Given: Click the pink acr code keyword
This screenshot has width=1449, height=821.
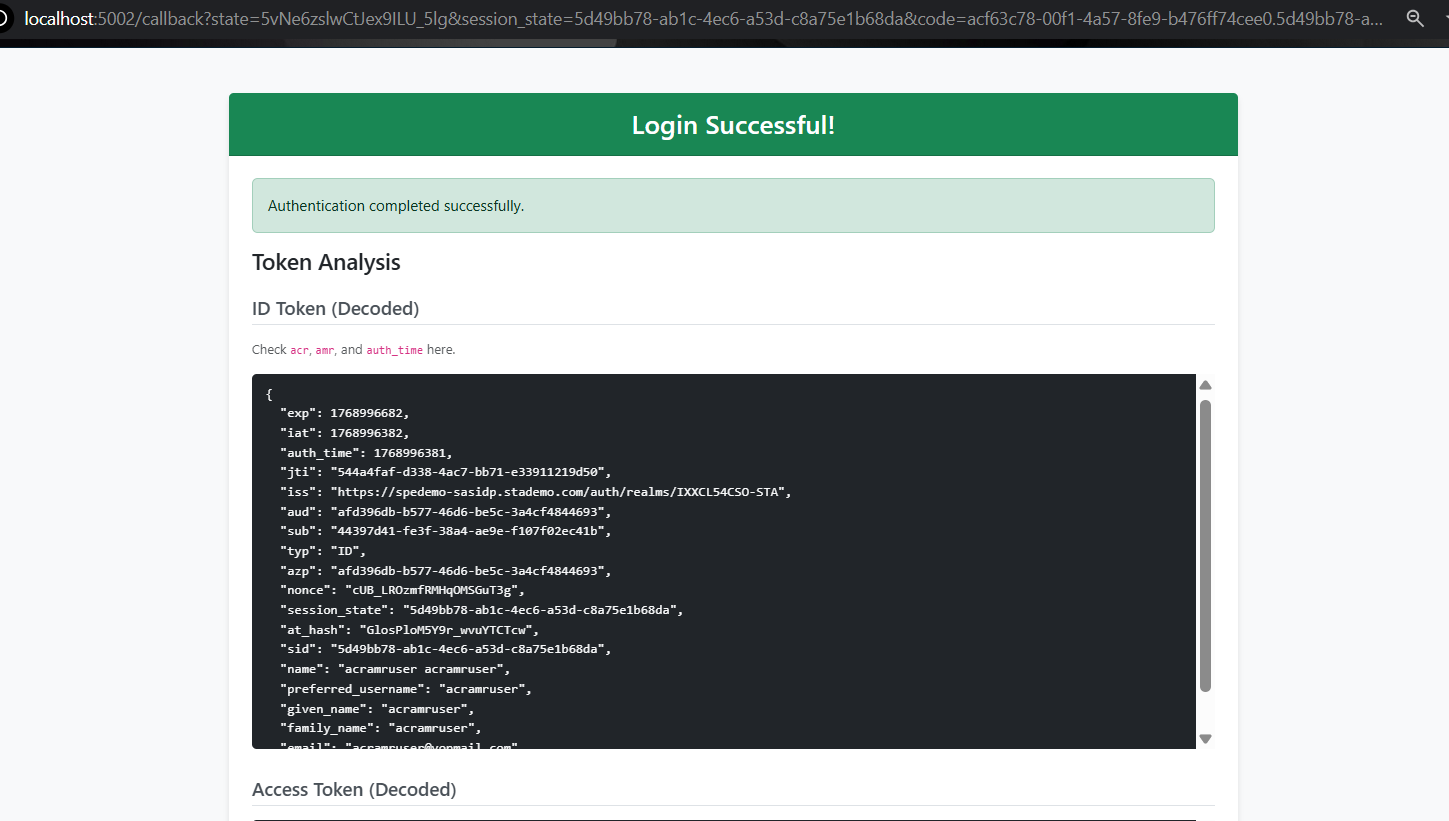Looking at the screenshot, I should tap(300, 351).
